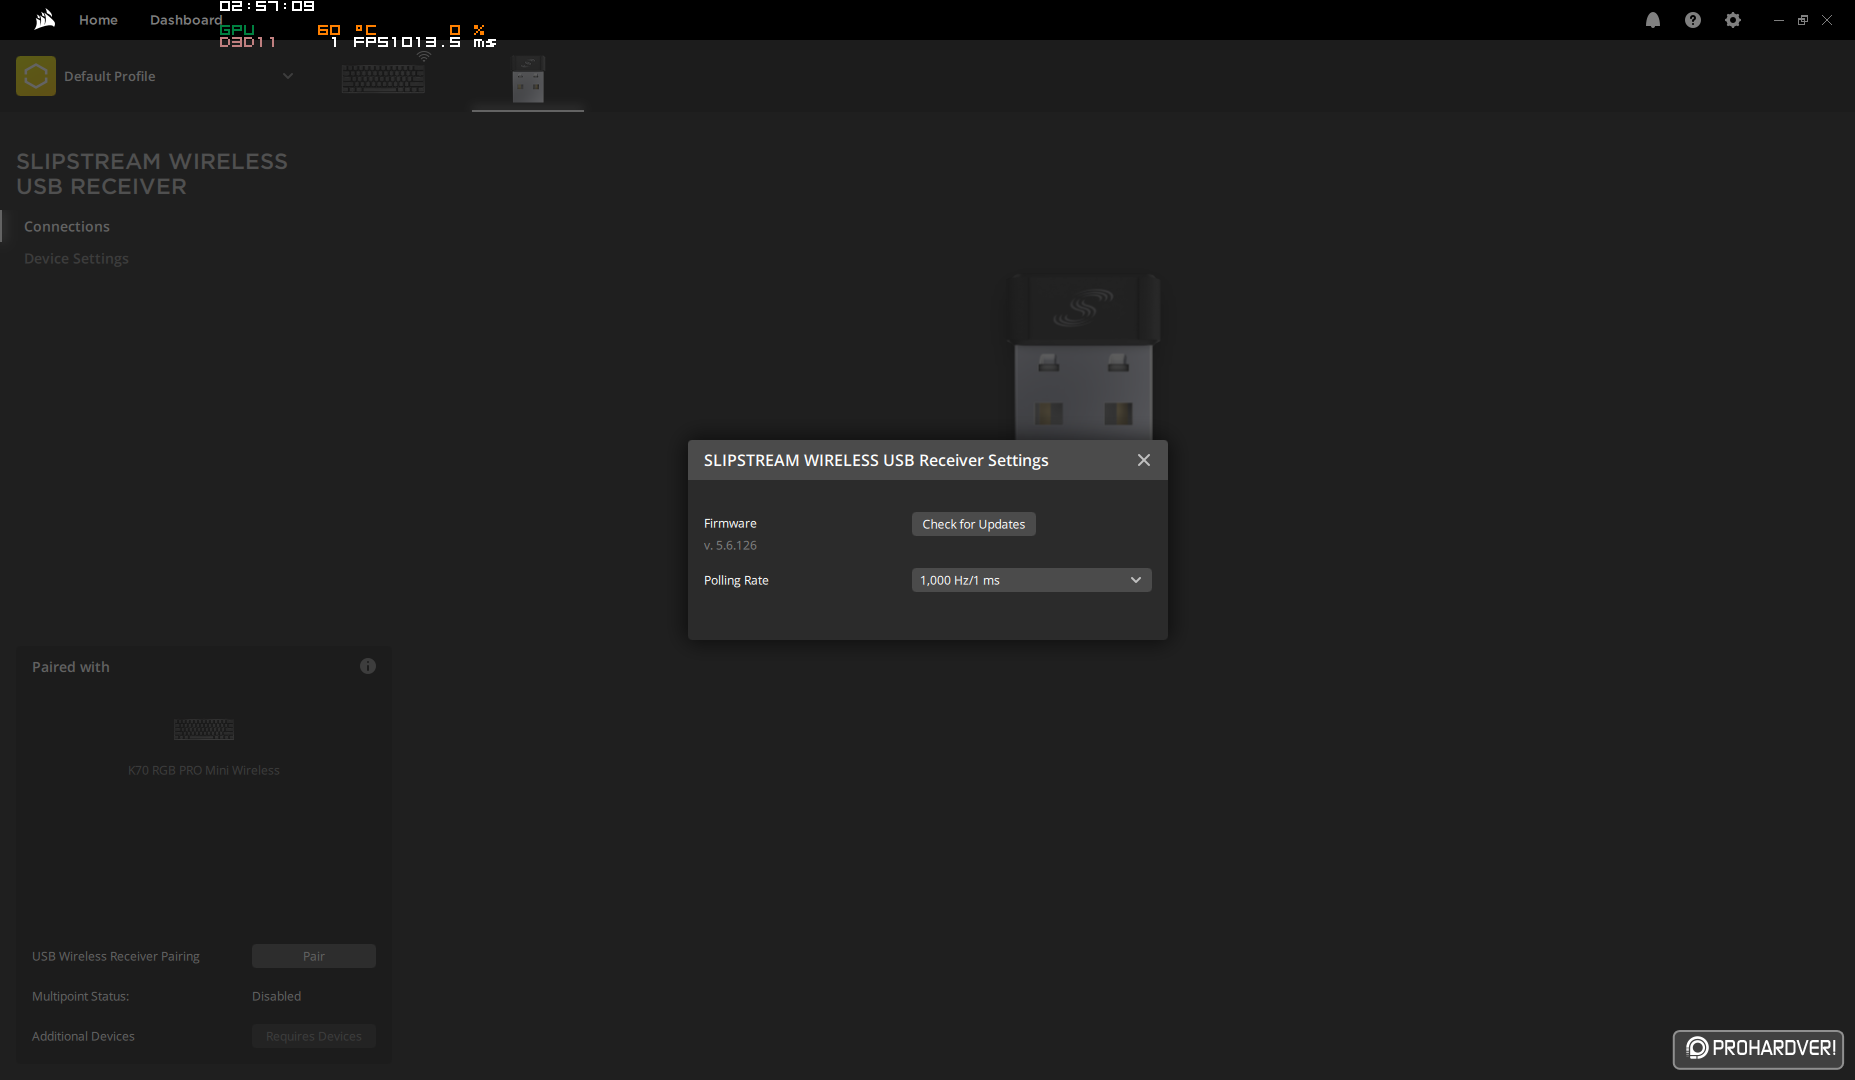The width and height of the screenshot is (1855, 1080).
Task: Restore down the iCUE window
Action: tap(1803, 20)
